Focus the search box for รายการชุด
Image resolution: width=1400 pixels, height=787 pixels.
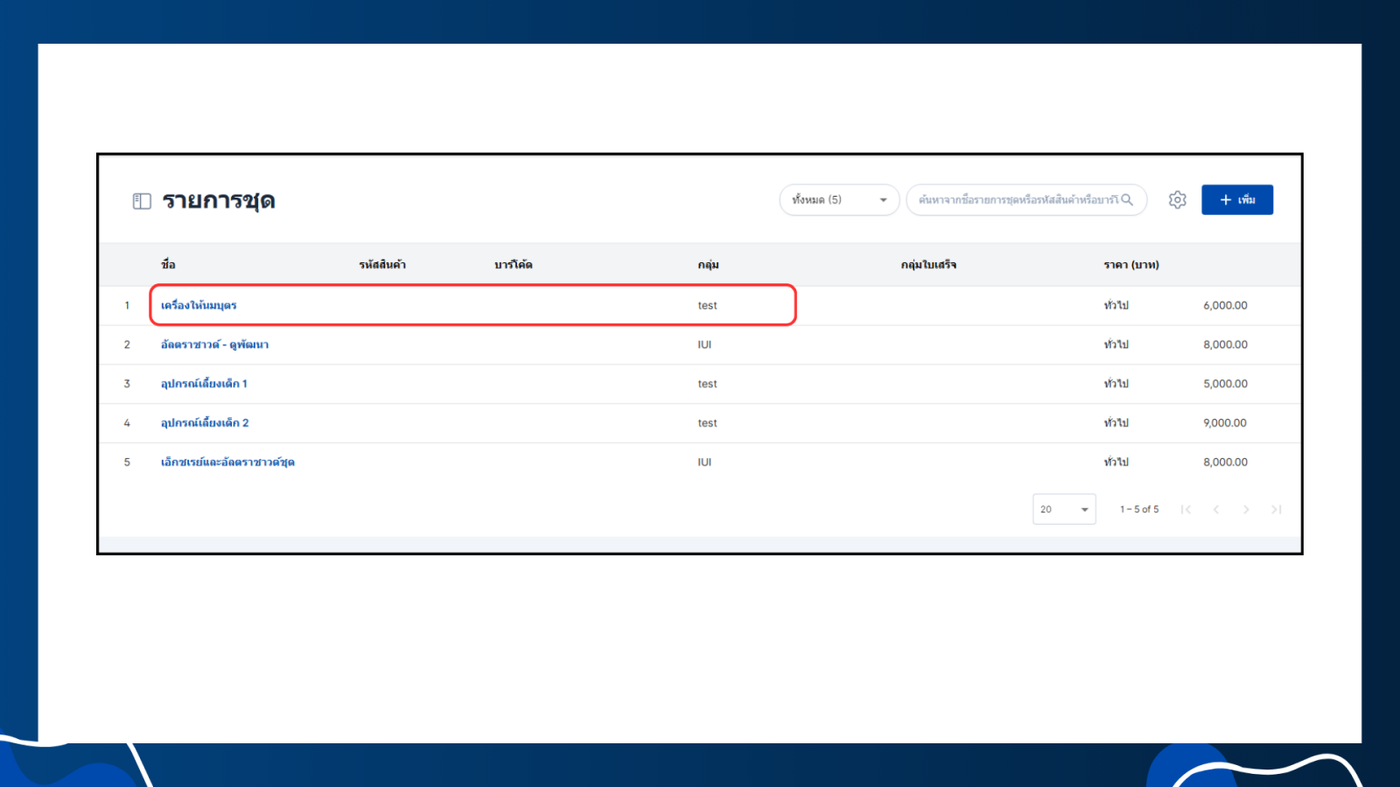point(1026,200)
